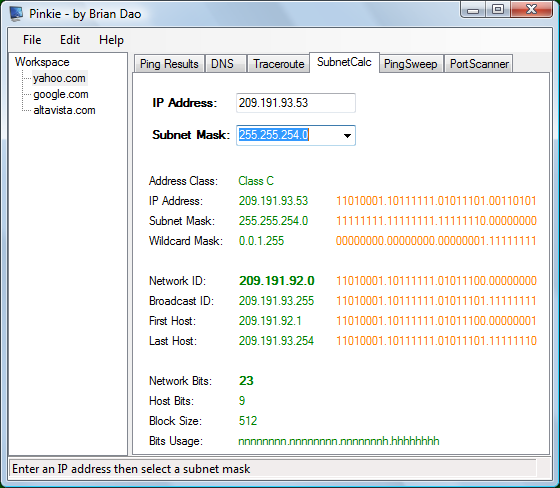This screenshot has width=560, height=488.
Task: Click the green IP Address value 209.191.93.53
Action: [x=273, y=201]
